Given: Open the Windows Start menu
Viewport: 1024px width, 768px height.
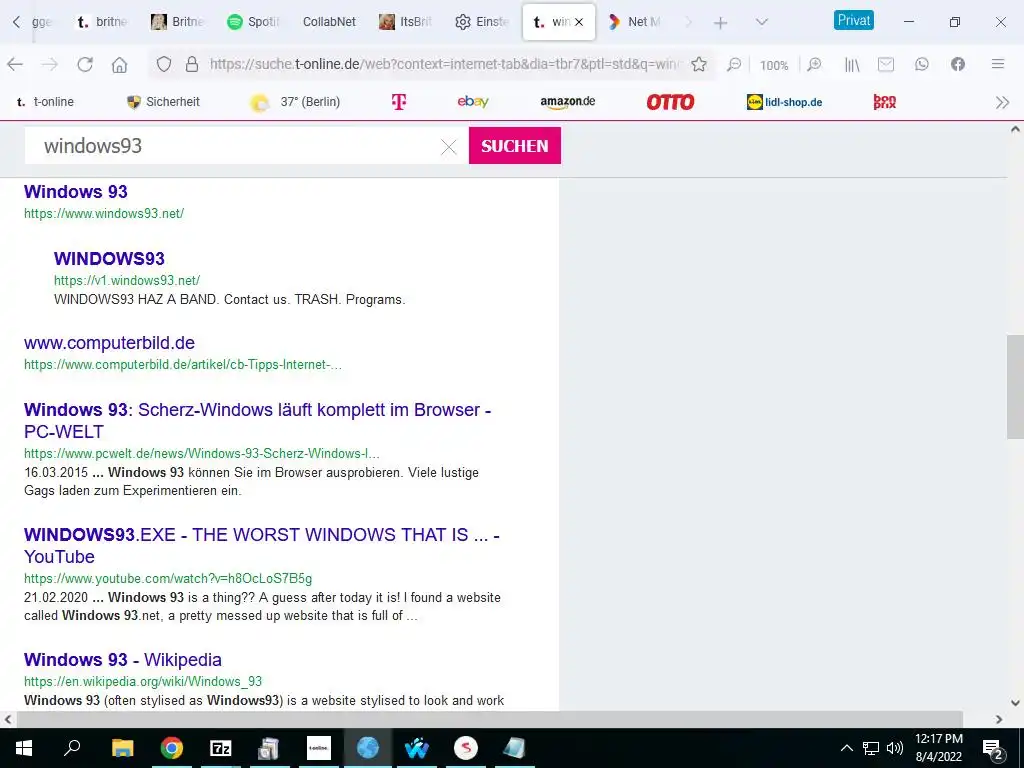Looking at the screenshot, I should pyautogui.click(x=24, y=748).
